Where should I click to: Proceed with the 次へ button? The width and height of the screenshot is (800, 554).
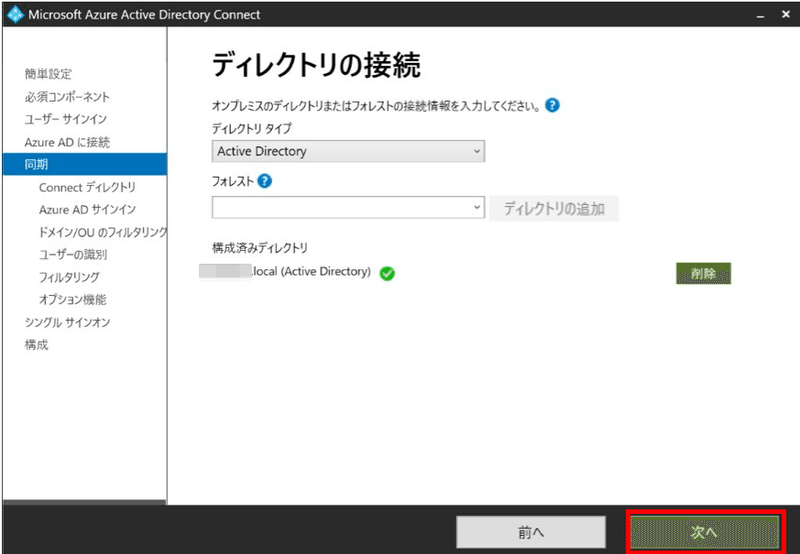coord(705,532)
